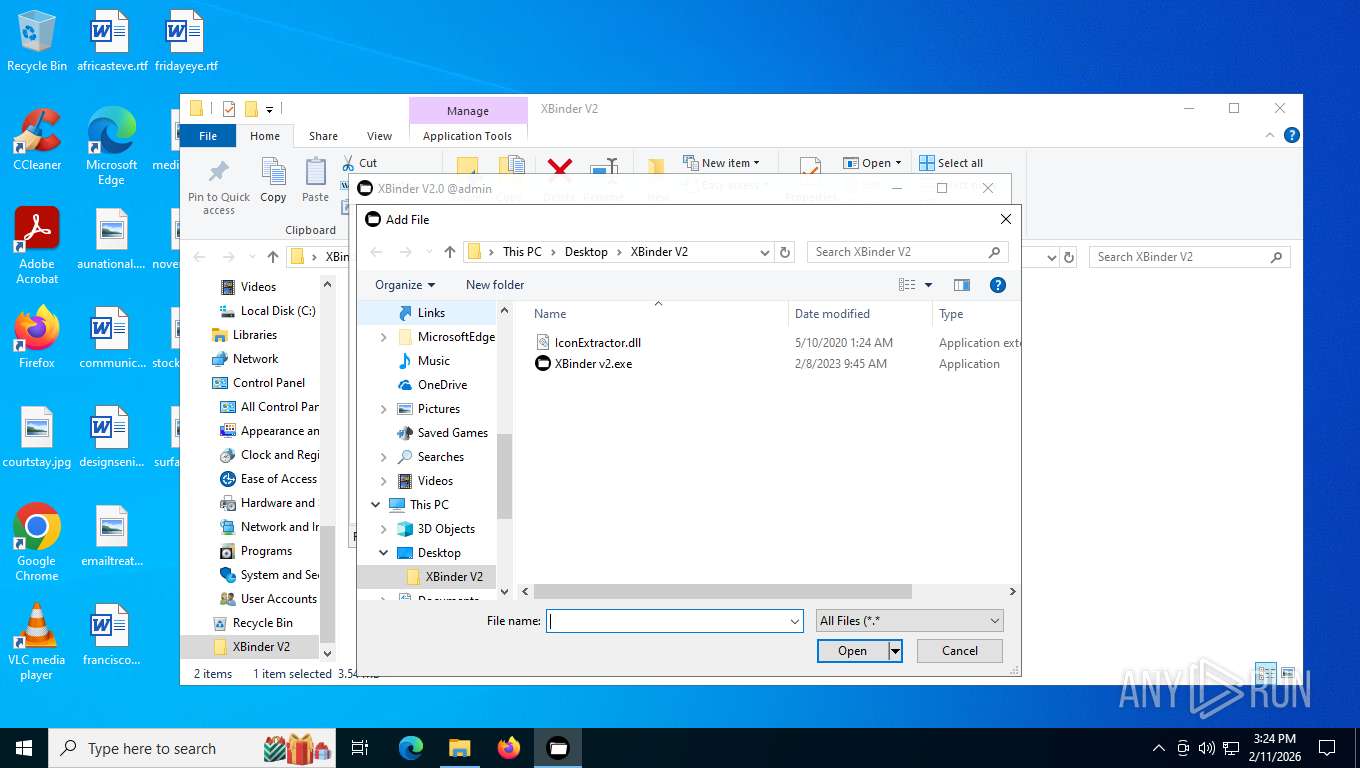Open help in Add File dialog
Image resolution: width=1360 pixels, height=768 pixels.
pyautogui.click(x=997, y=285)
